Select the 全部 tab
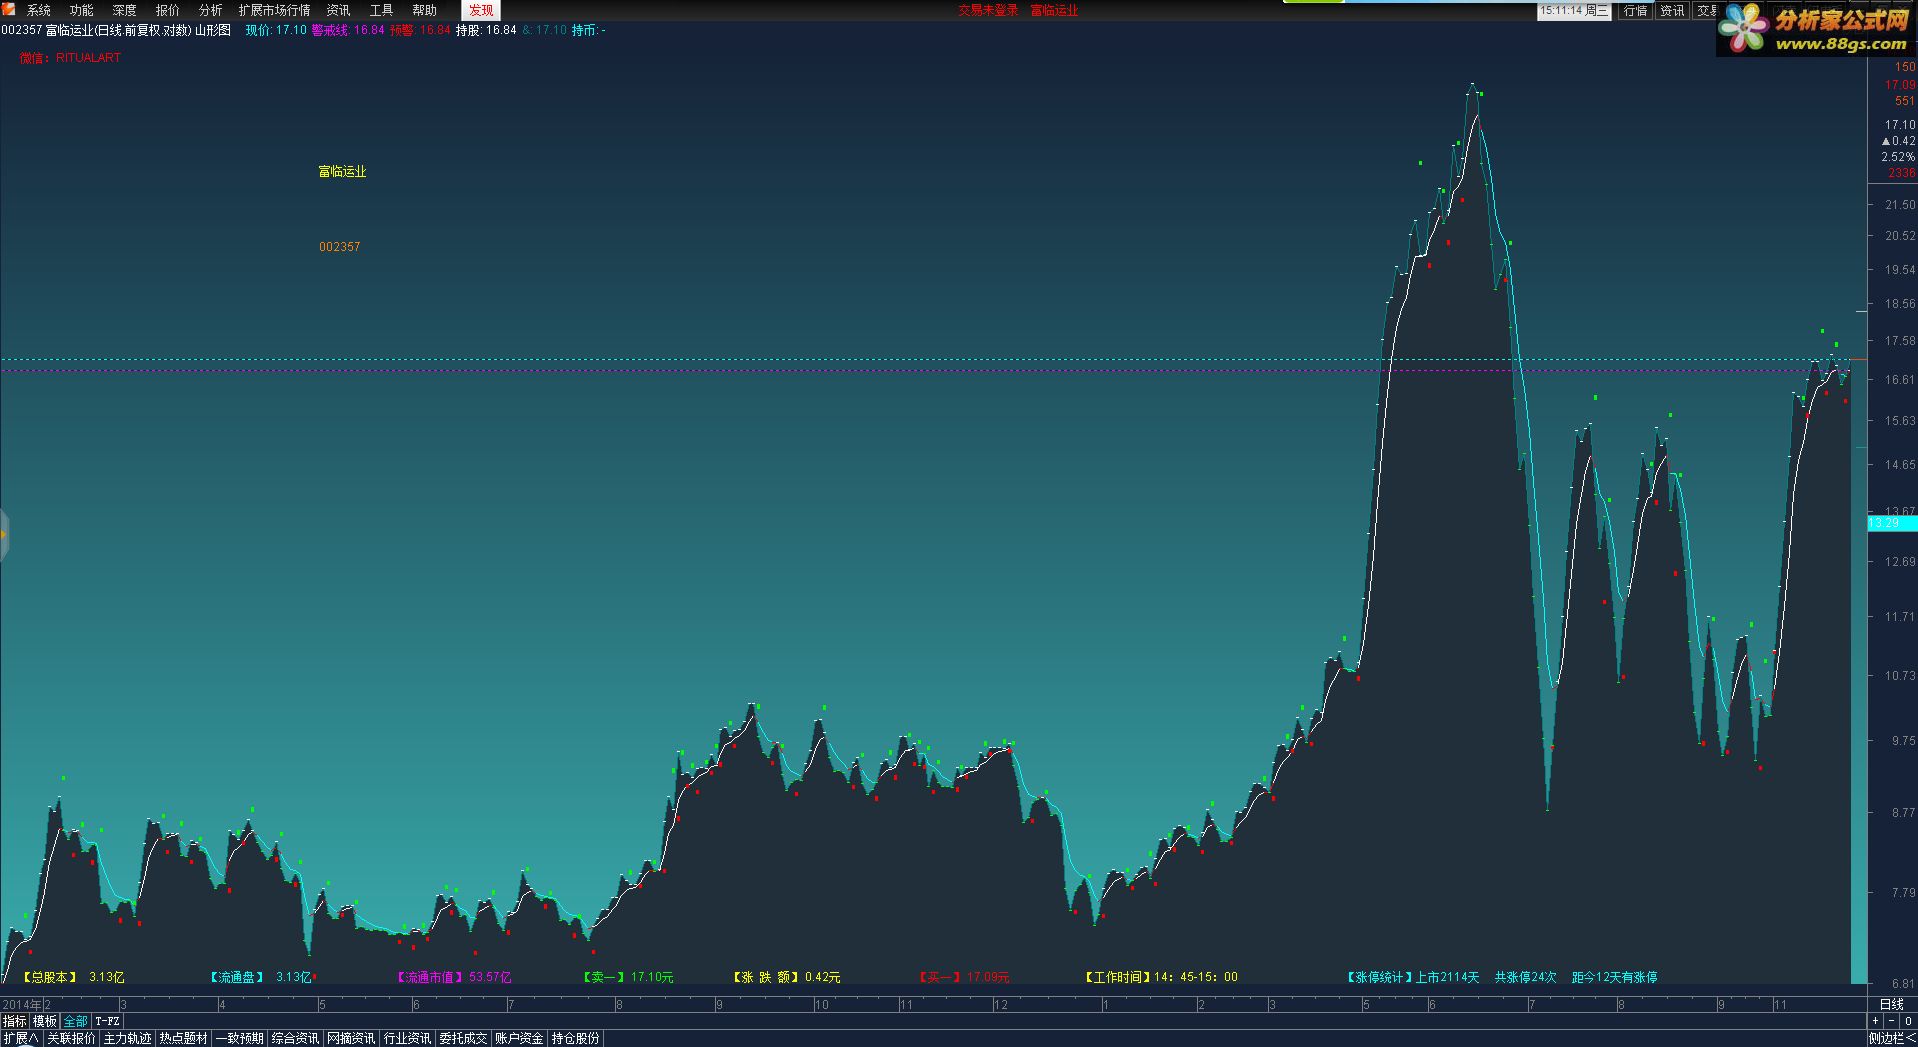1918x1047 pixels. coord(75,1021)
